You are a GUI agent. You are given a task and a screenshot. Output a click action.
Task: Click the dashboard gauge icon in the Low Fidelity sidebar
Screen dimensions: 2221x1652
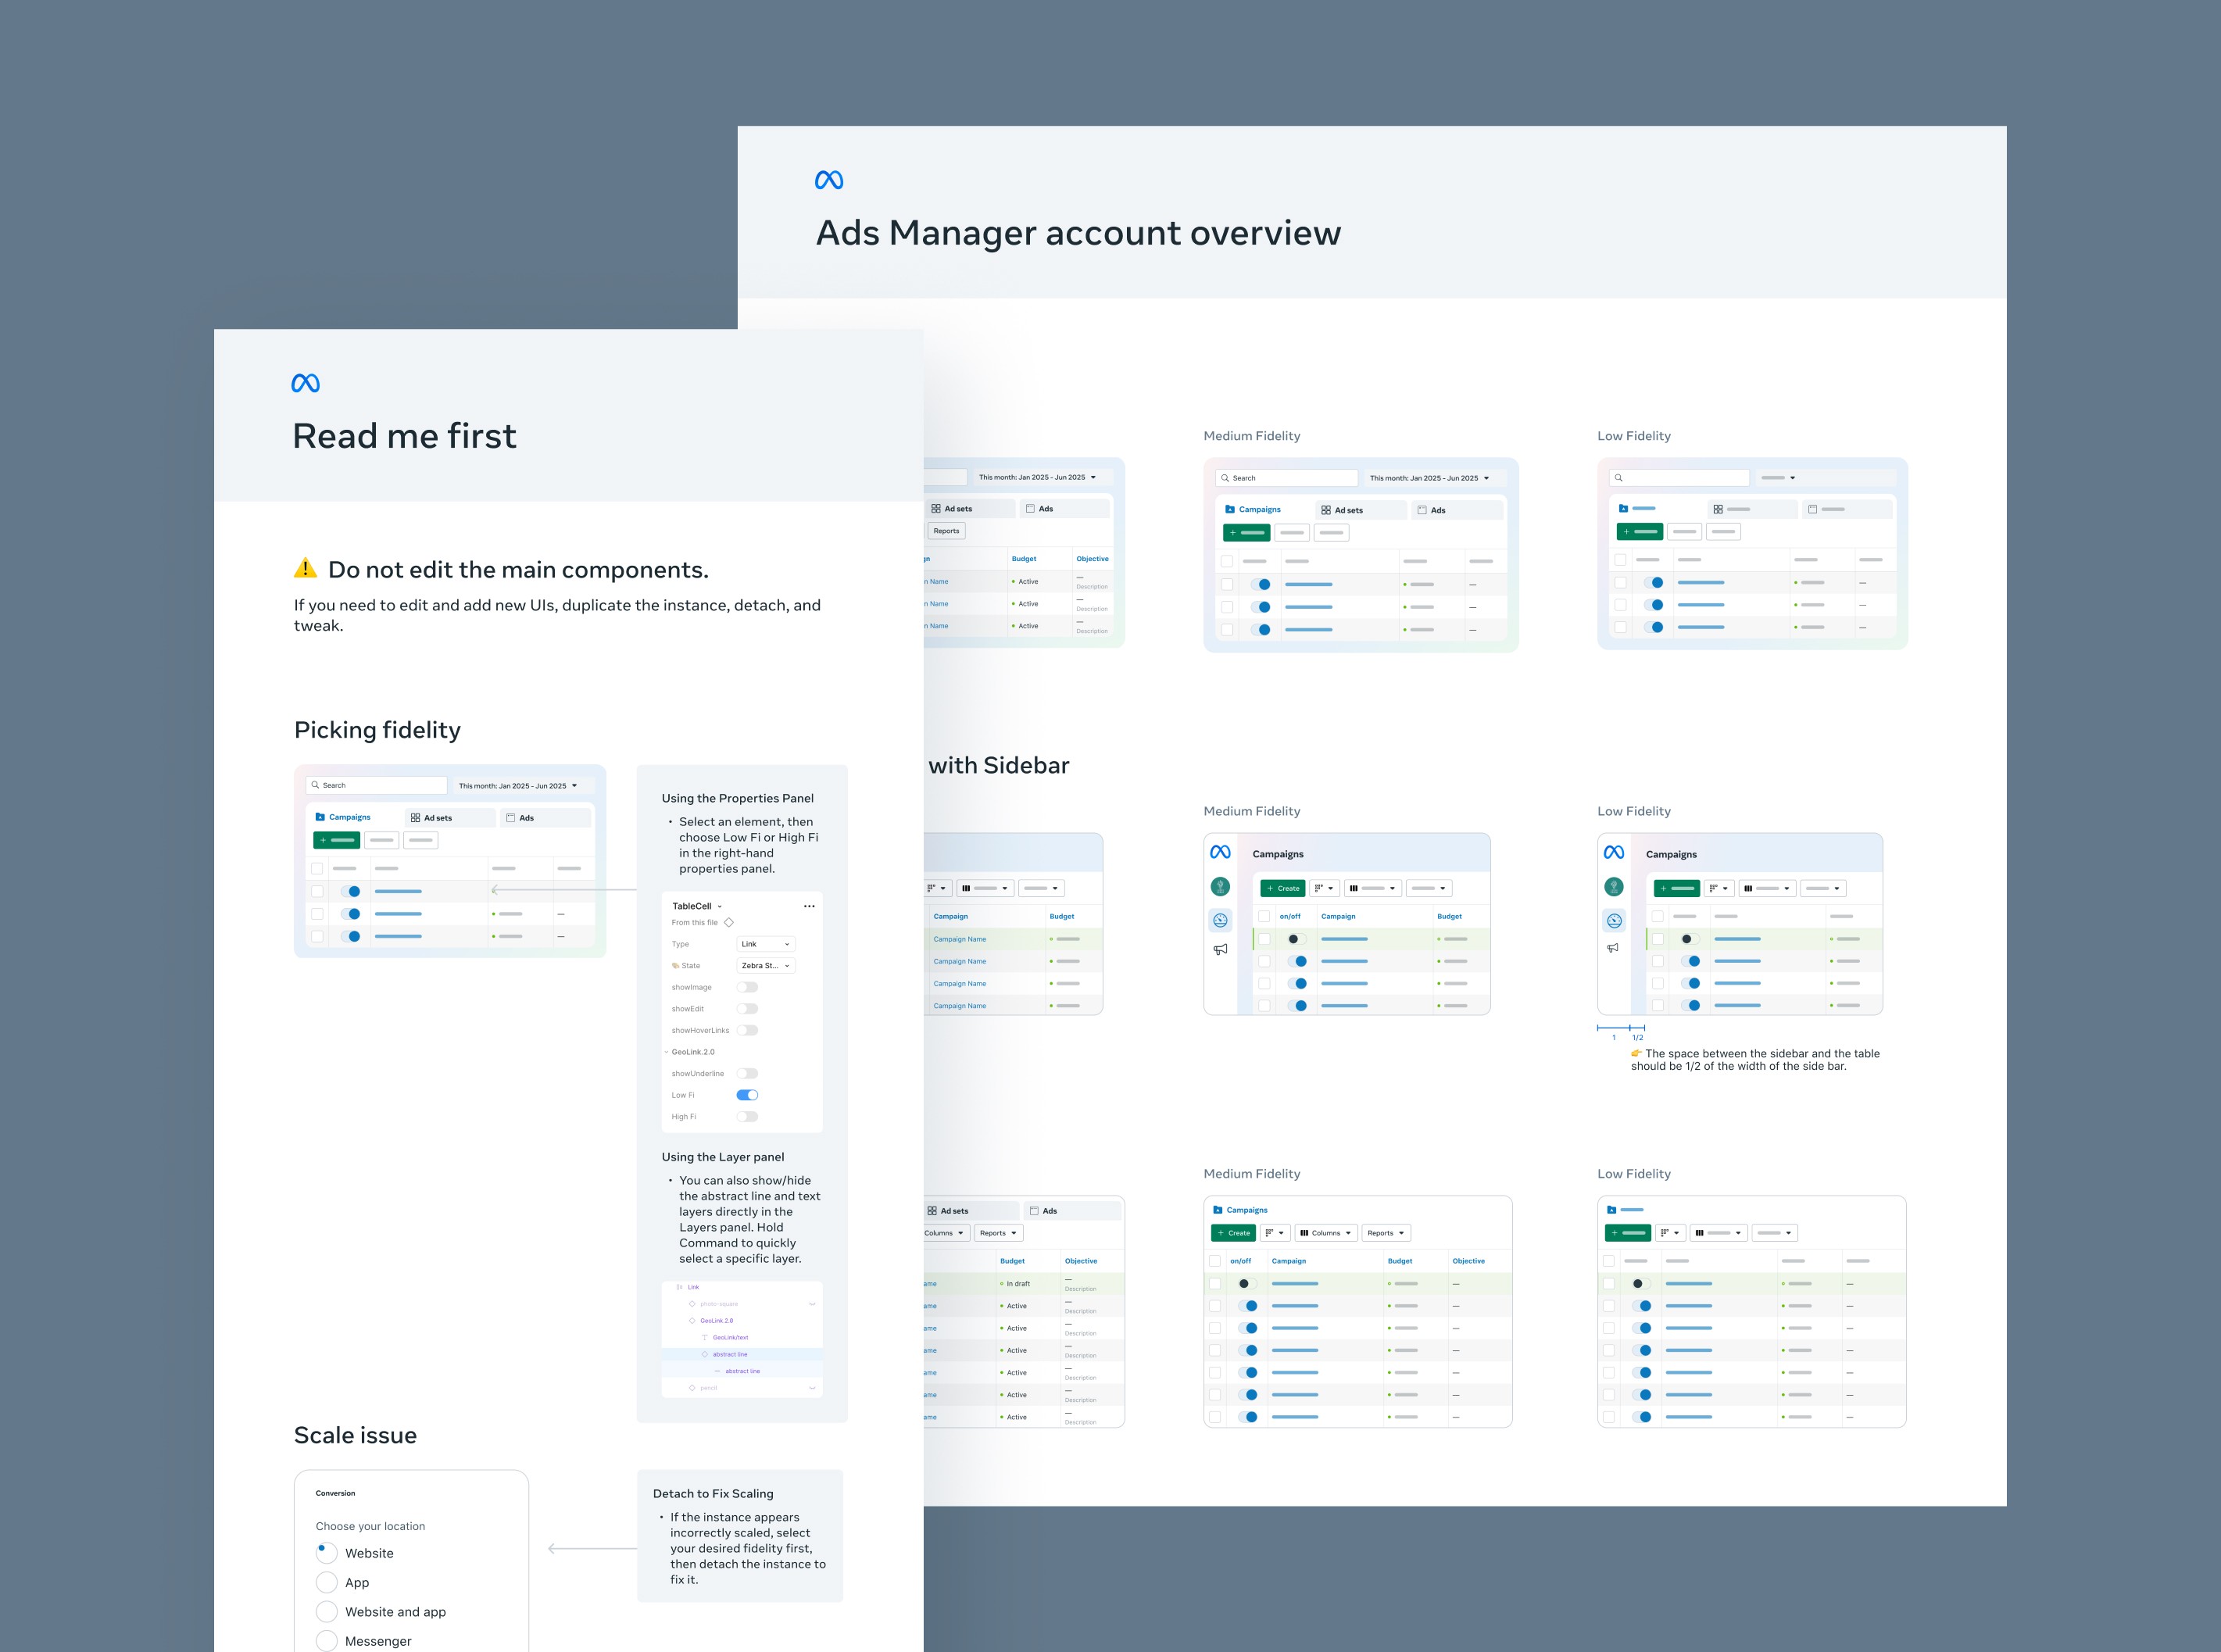point(1614,920)
